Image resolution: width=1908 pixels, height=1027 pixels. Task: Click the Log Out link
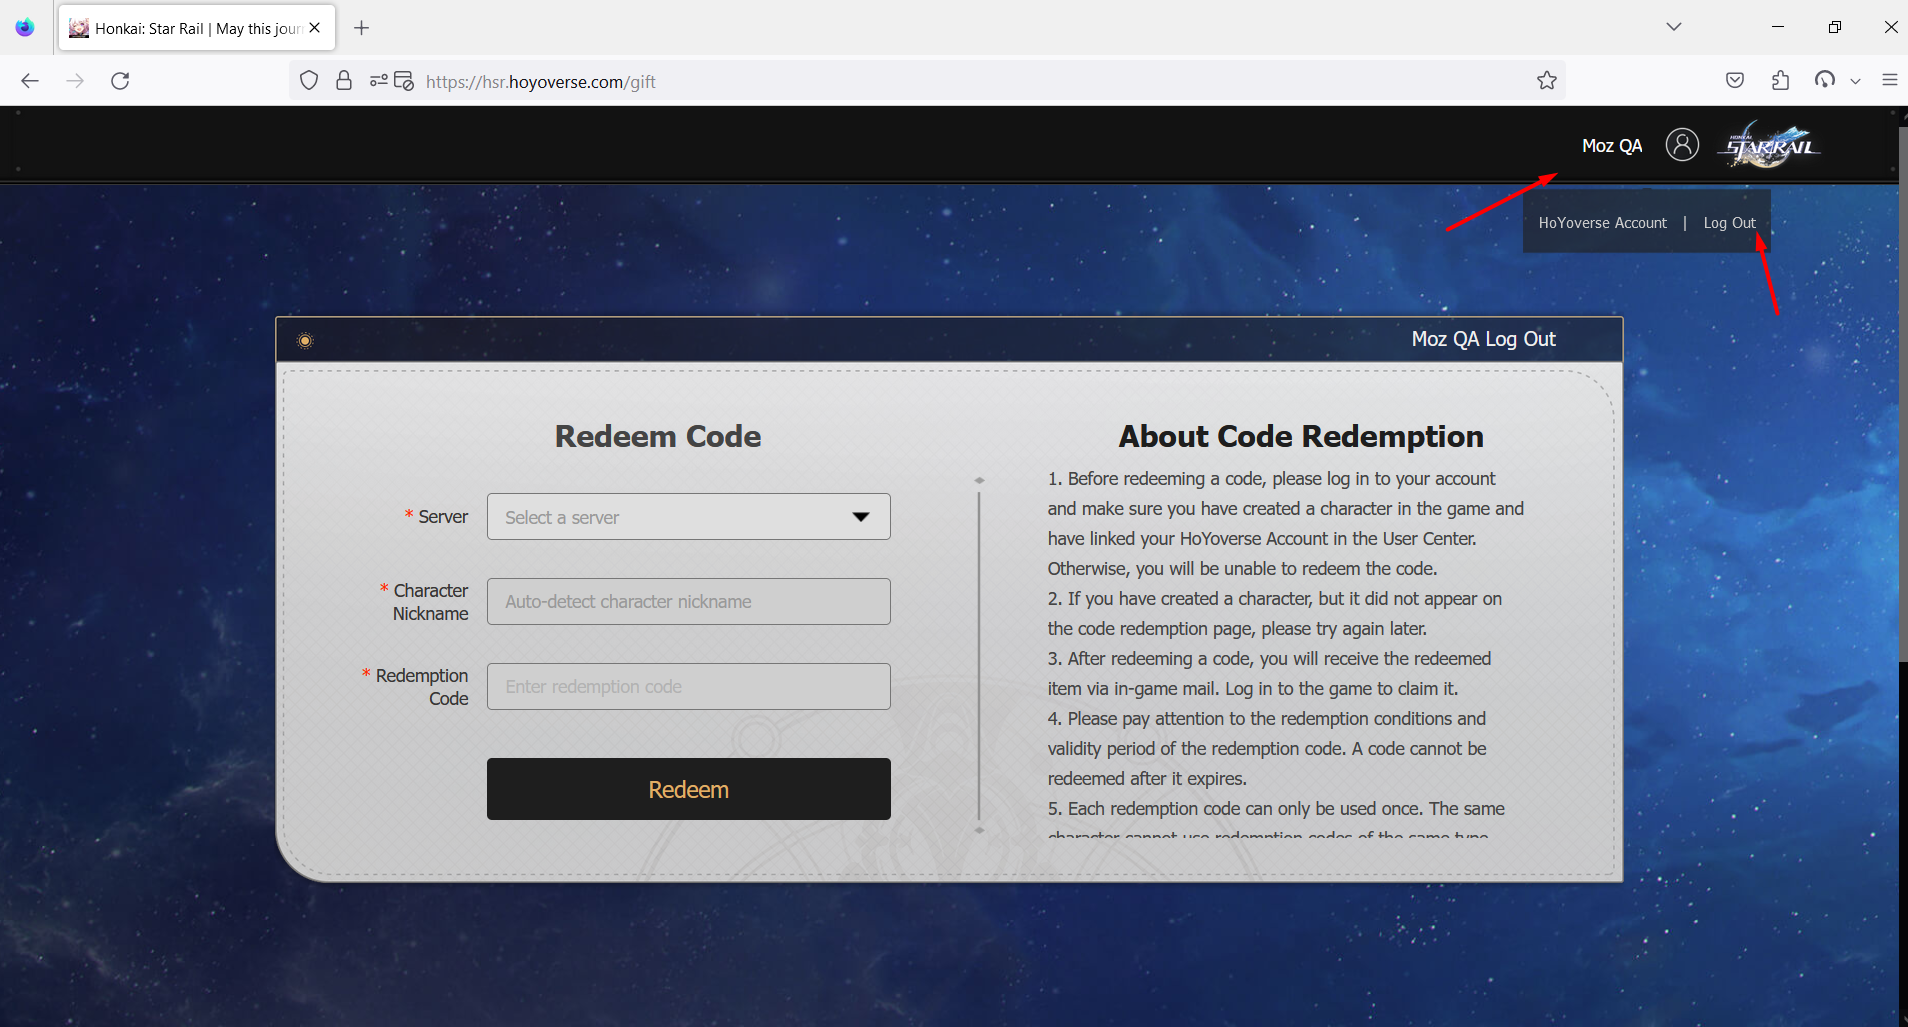[1729, 222]
